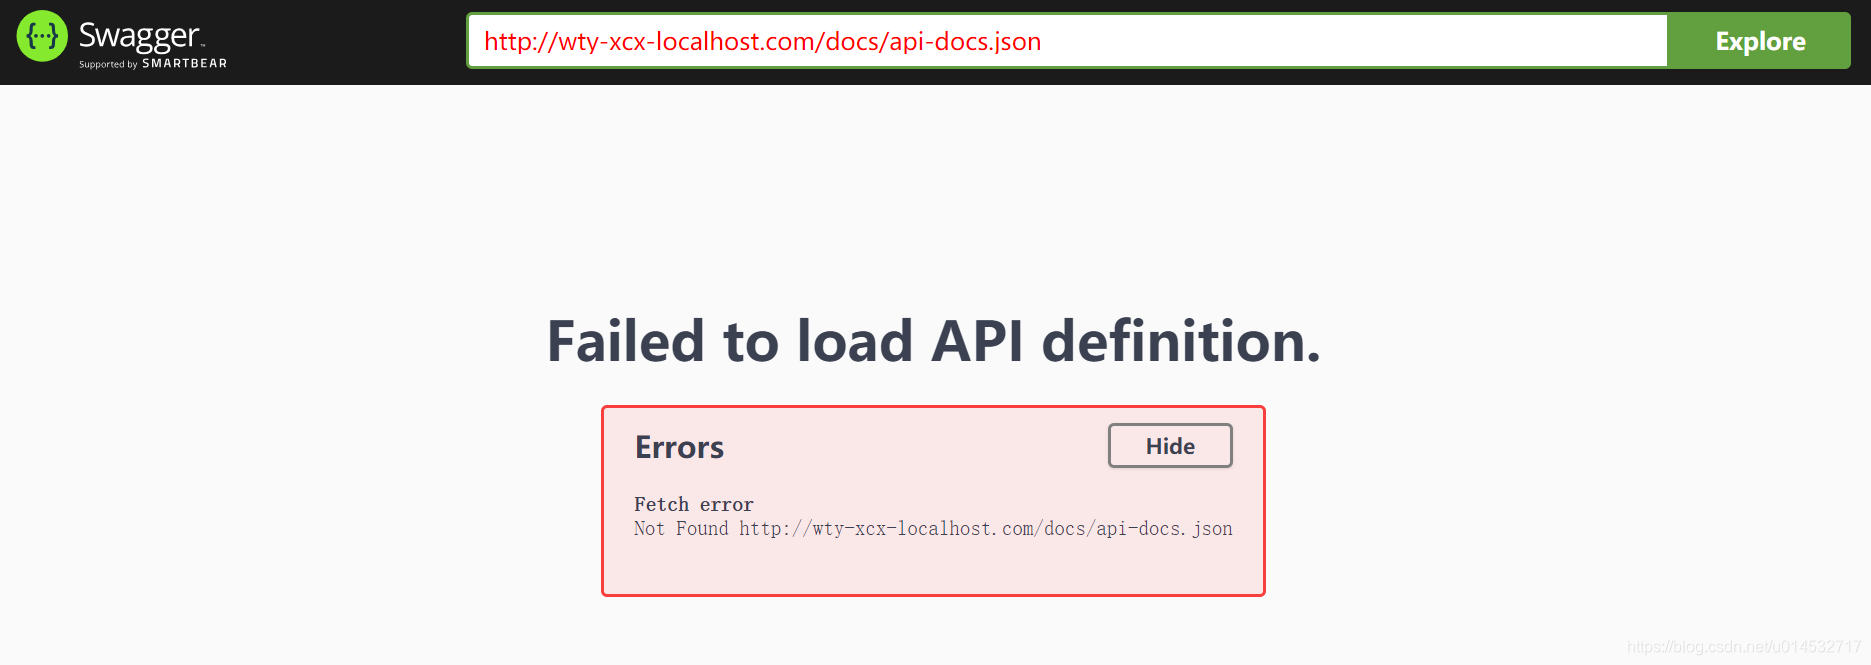
Task: Click the API docs URL input field
Action: click(1067, 41)
